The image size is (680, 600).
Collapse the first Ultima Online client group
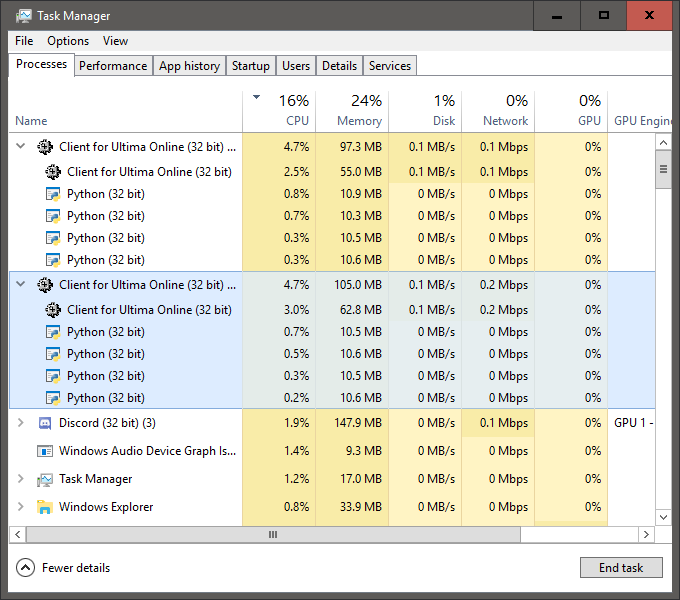click(20, 146)
